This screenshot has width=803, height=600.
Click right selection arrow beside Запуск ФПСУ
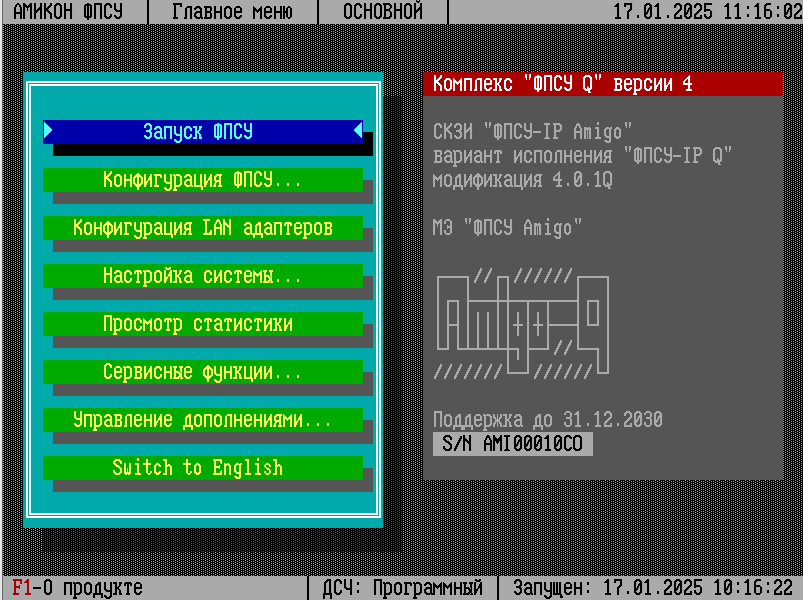358,132
